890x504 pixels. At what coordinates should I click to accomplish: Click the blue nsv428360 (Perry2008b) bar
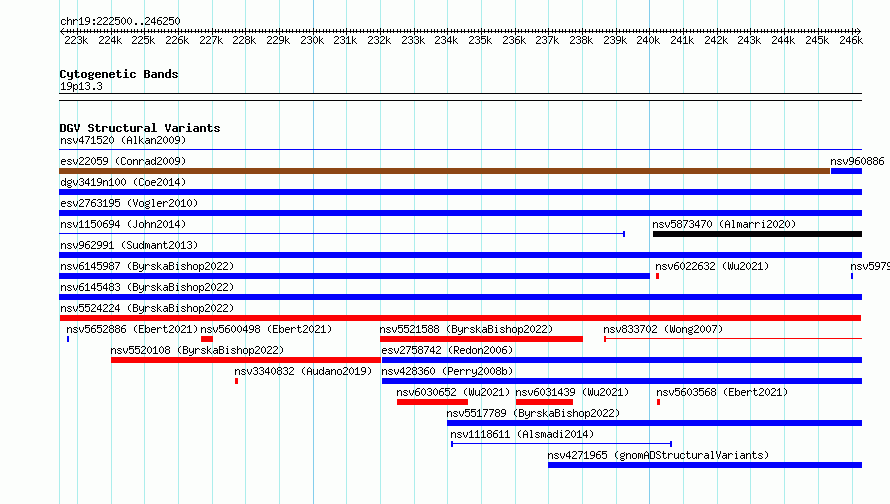tap(622, 381)
